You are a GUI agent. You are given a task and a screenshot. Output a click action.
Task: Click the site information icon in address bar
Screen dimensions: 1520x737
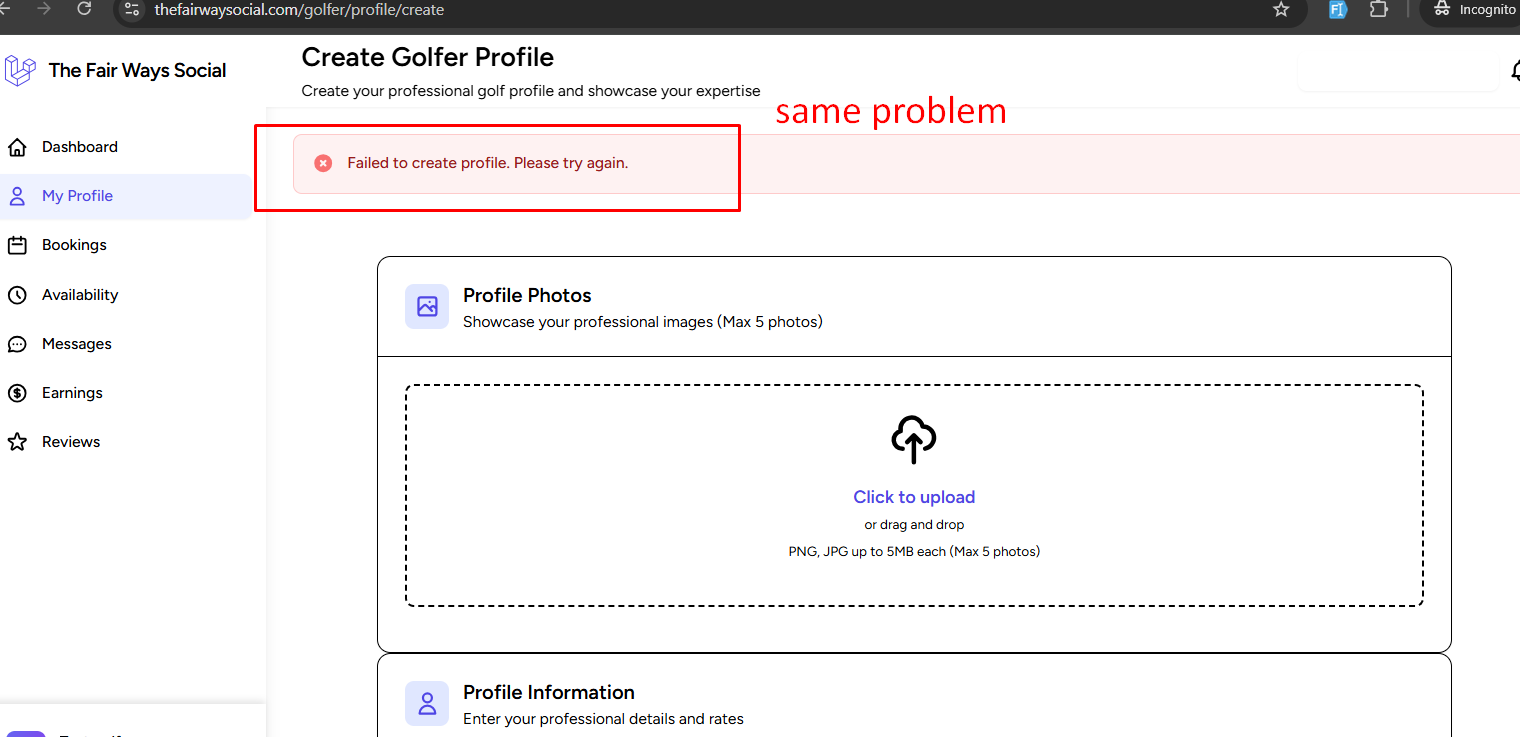(132, 9)
